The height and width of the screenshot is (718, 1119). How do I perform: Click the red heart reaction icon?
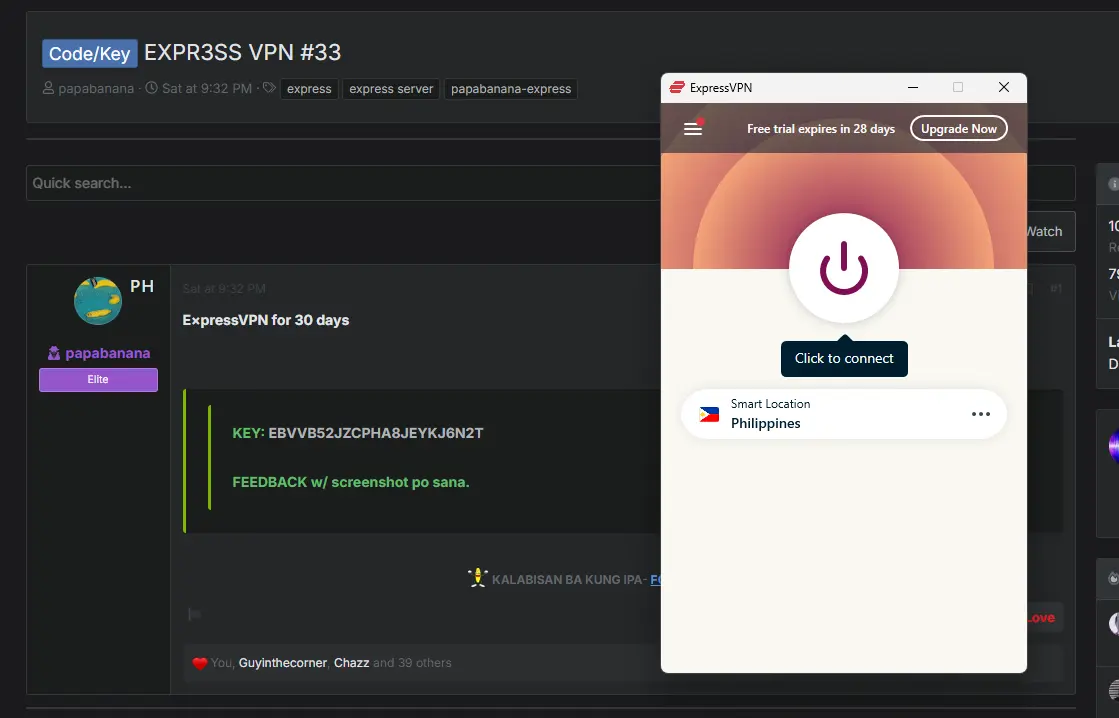[200, 663]
